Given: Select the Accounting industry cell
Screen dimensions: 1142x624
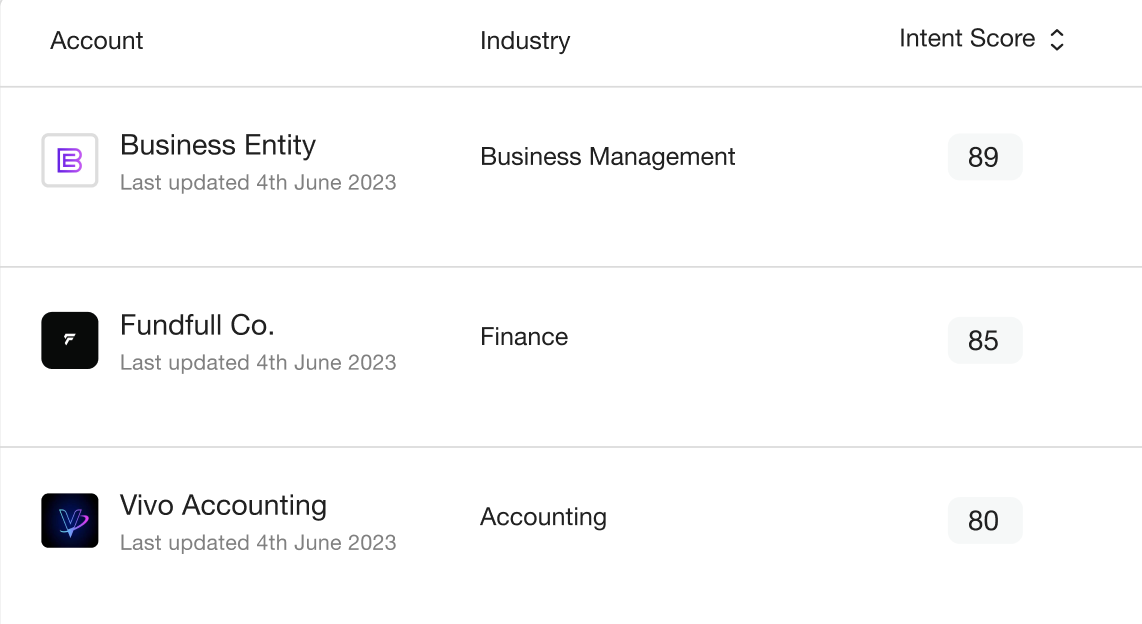Looking at the screenshot, I should [x=543, y=517].
